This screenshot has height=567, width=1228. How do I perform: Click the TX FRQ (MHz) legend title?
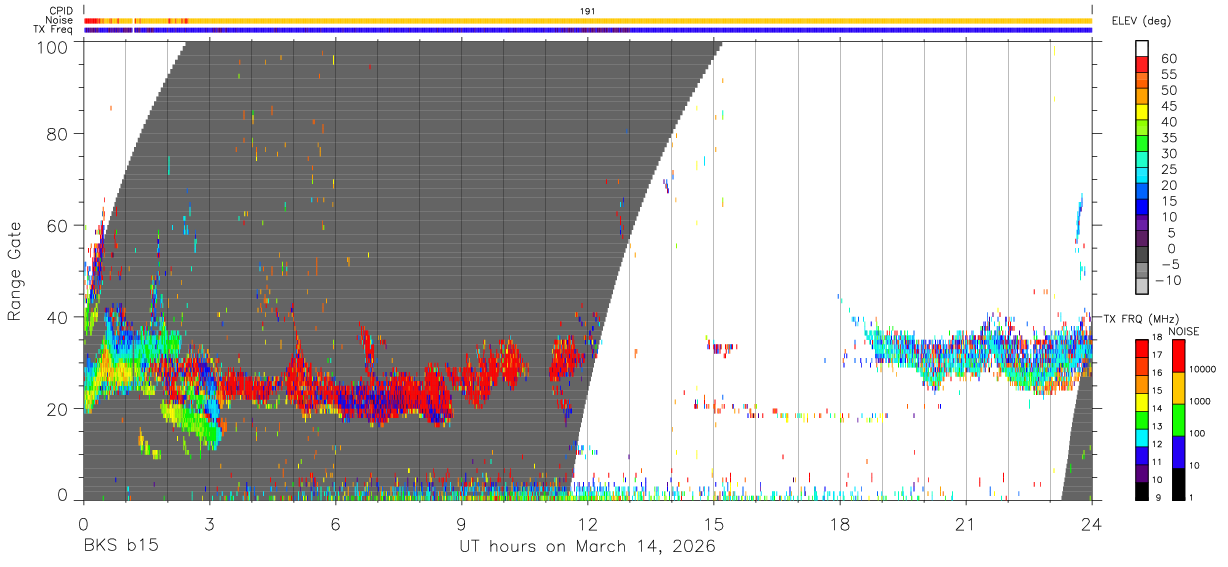(1142, 318)
